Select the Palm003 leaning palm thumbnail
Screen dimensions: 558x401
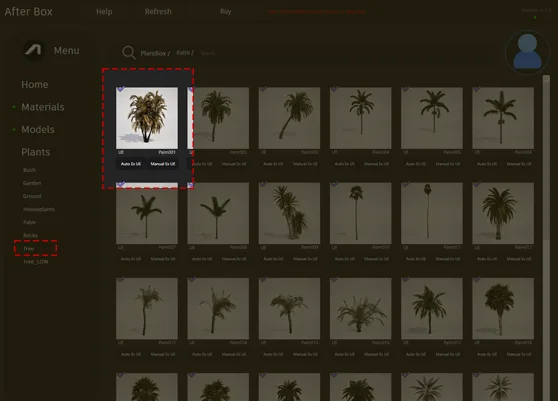(289, 118)
